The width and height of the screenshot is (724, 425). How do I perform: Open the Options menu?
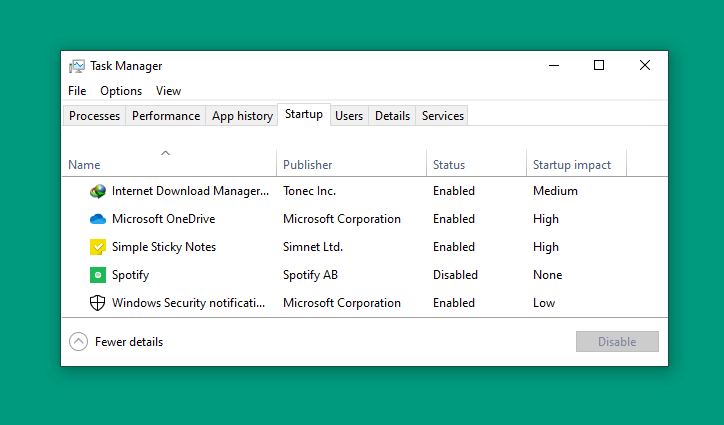coord(121,91)
